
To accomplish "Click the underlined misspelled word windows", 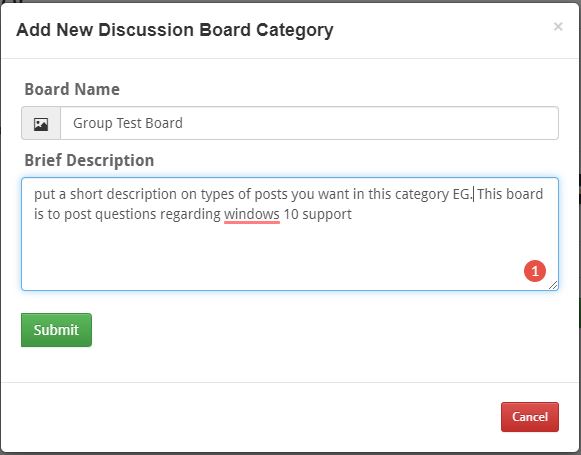I will [252, 215].
